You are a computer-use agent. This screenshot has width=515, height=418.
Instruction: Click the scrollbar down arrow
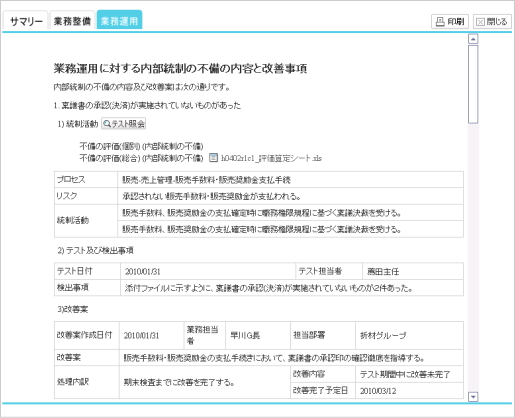[473, 397]
